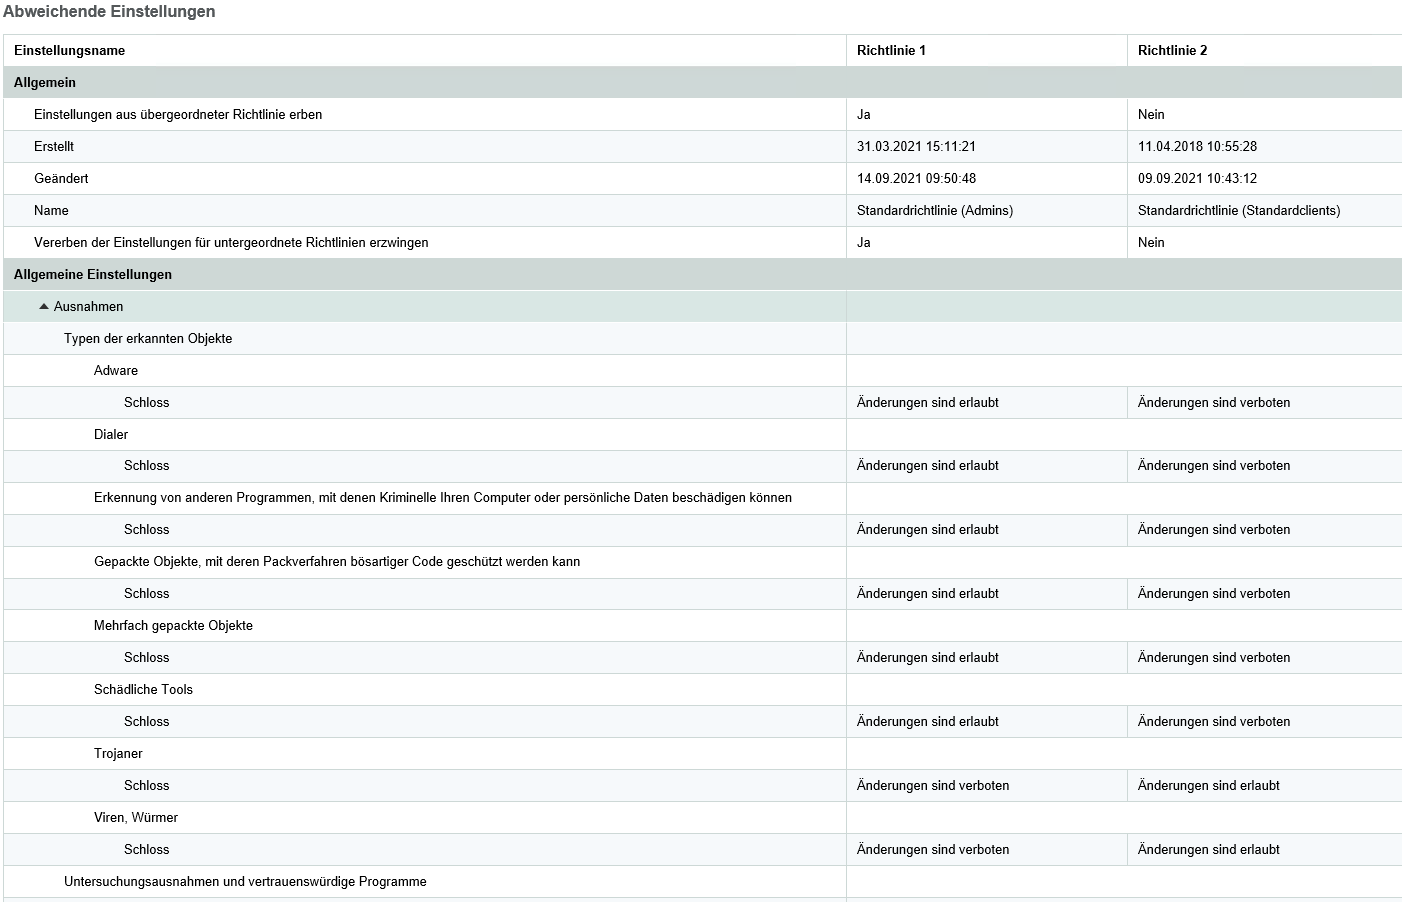Select the Trojaner tree entry
This screenshot has width=1402, height=902.
[118, 754]
